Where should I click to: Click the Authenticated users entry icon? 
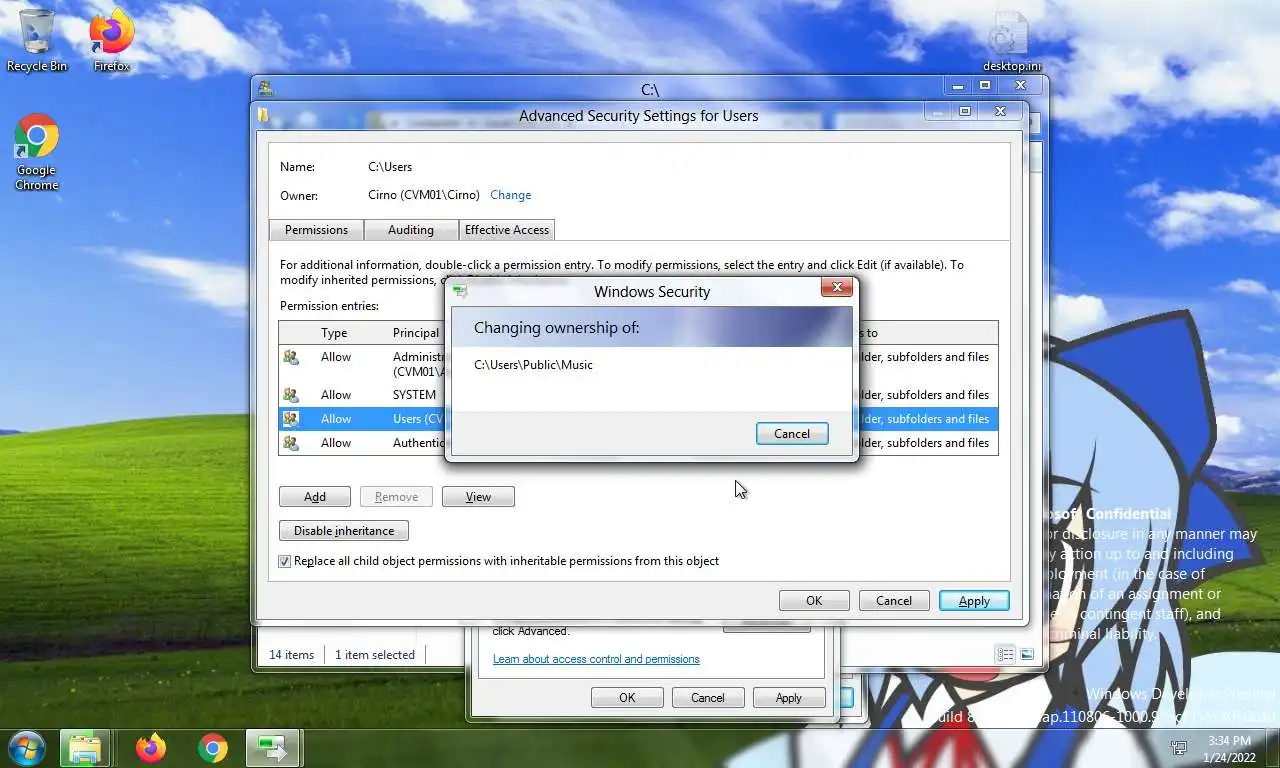[x=291, y=443]
